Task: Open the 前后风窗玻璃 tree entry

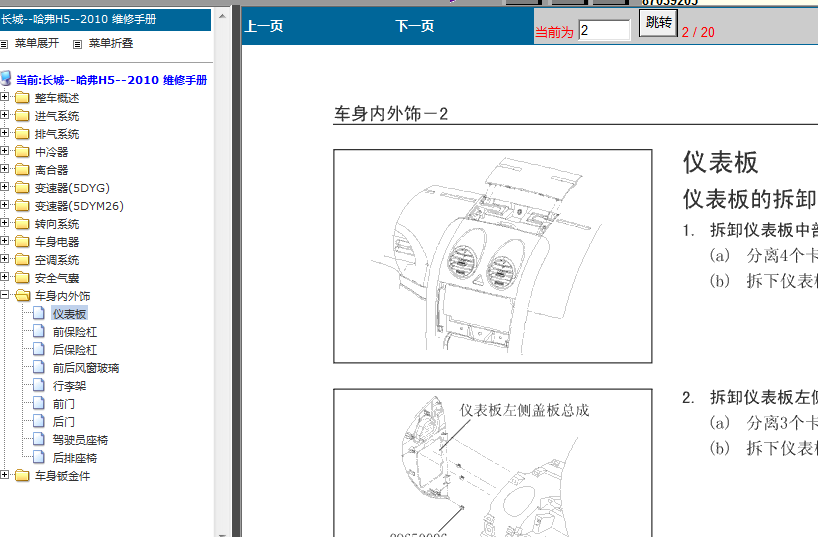Action: (x=86, y=368)
